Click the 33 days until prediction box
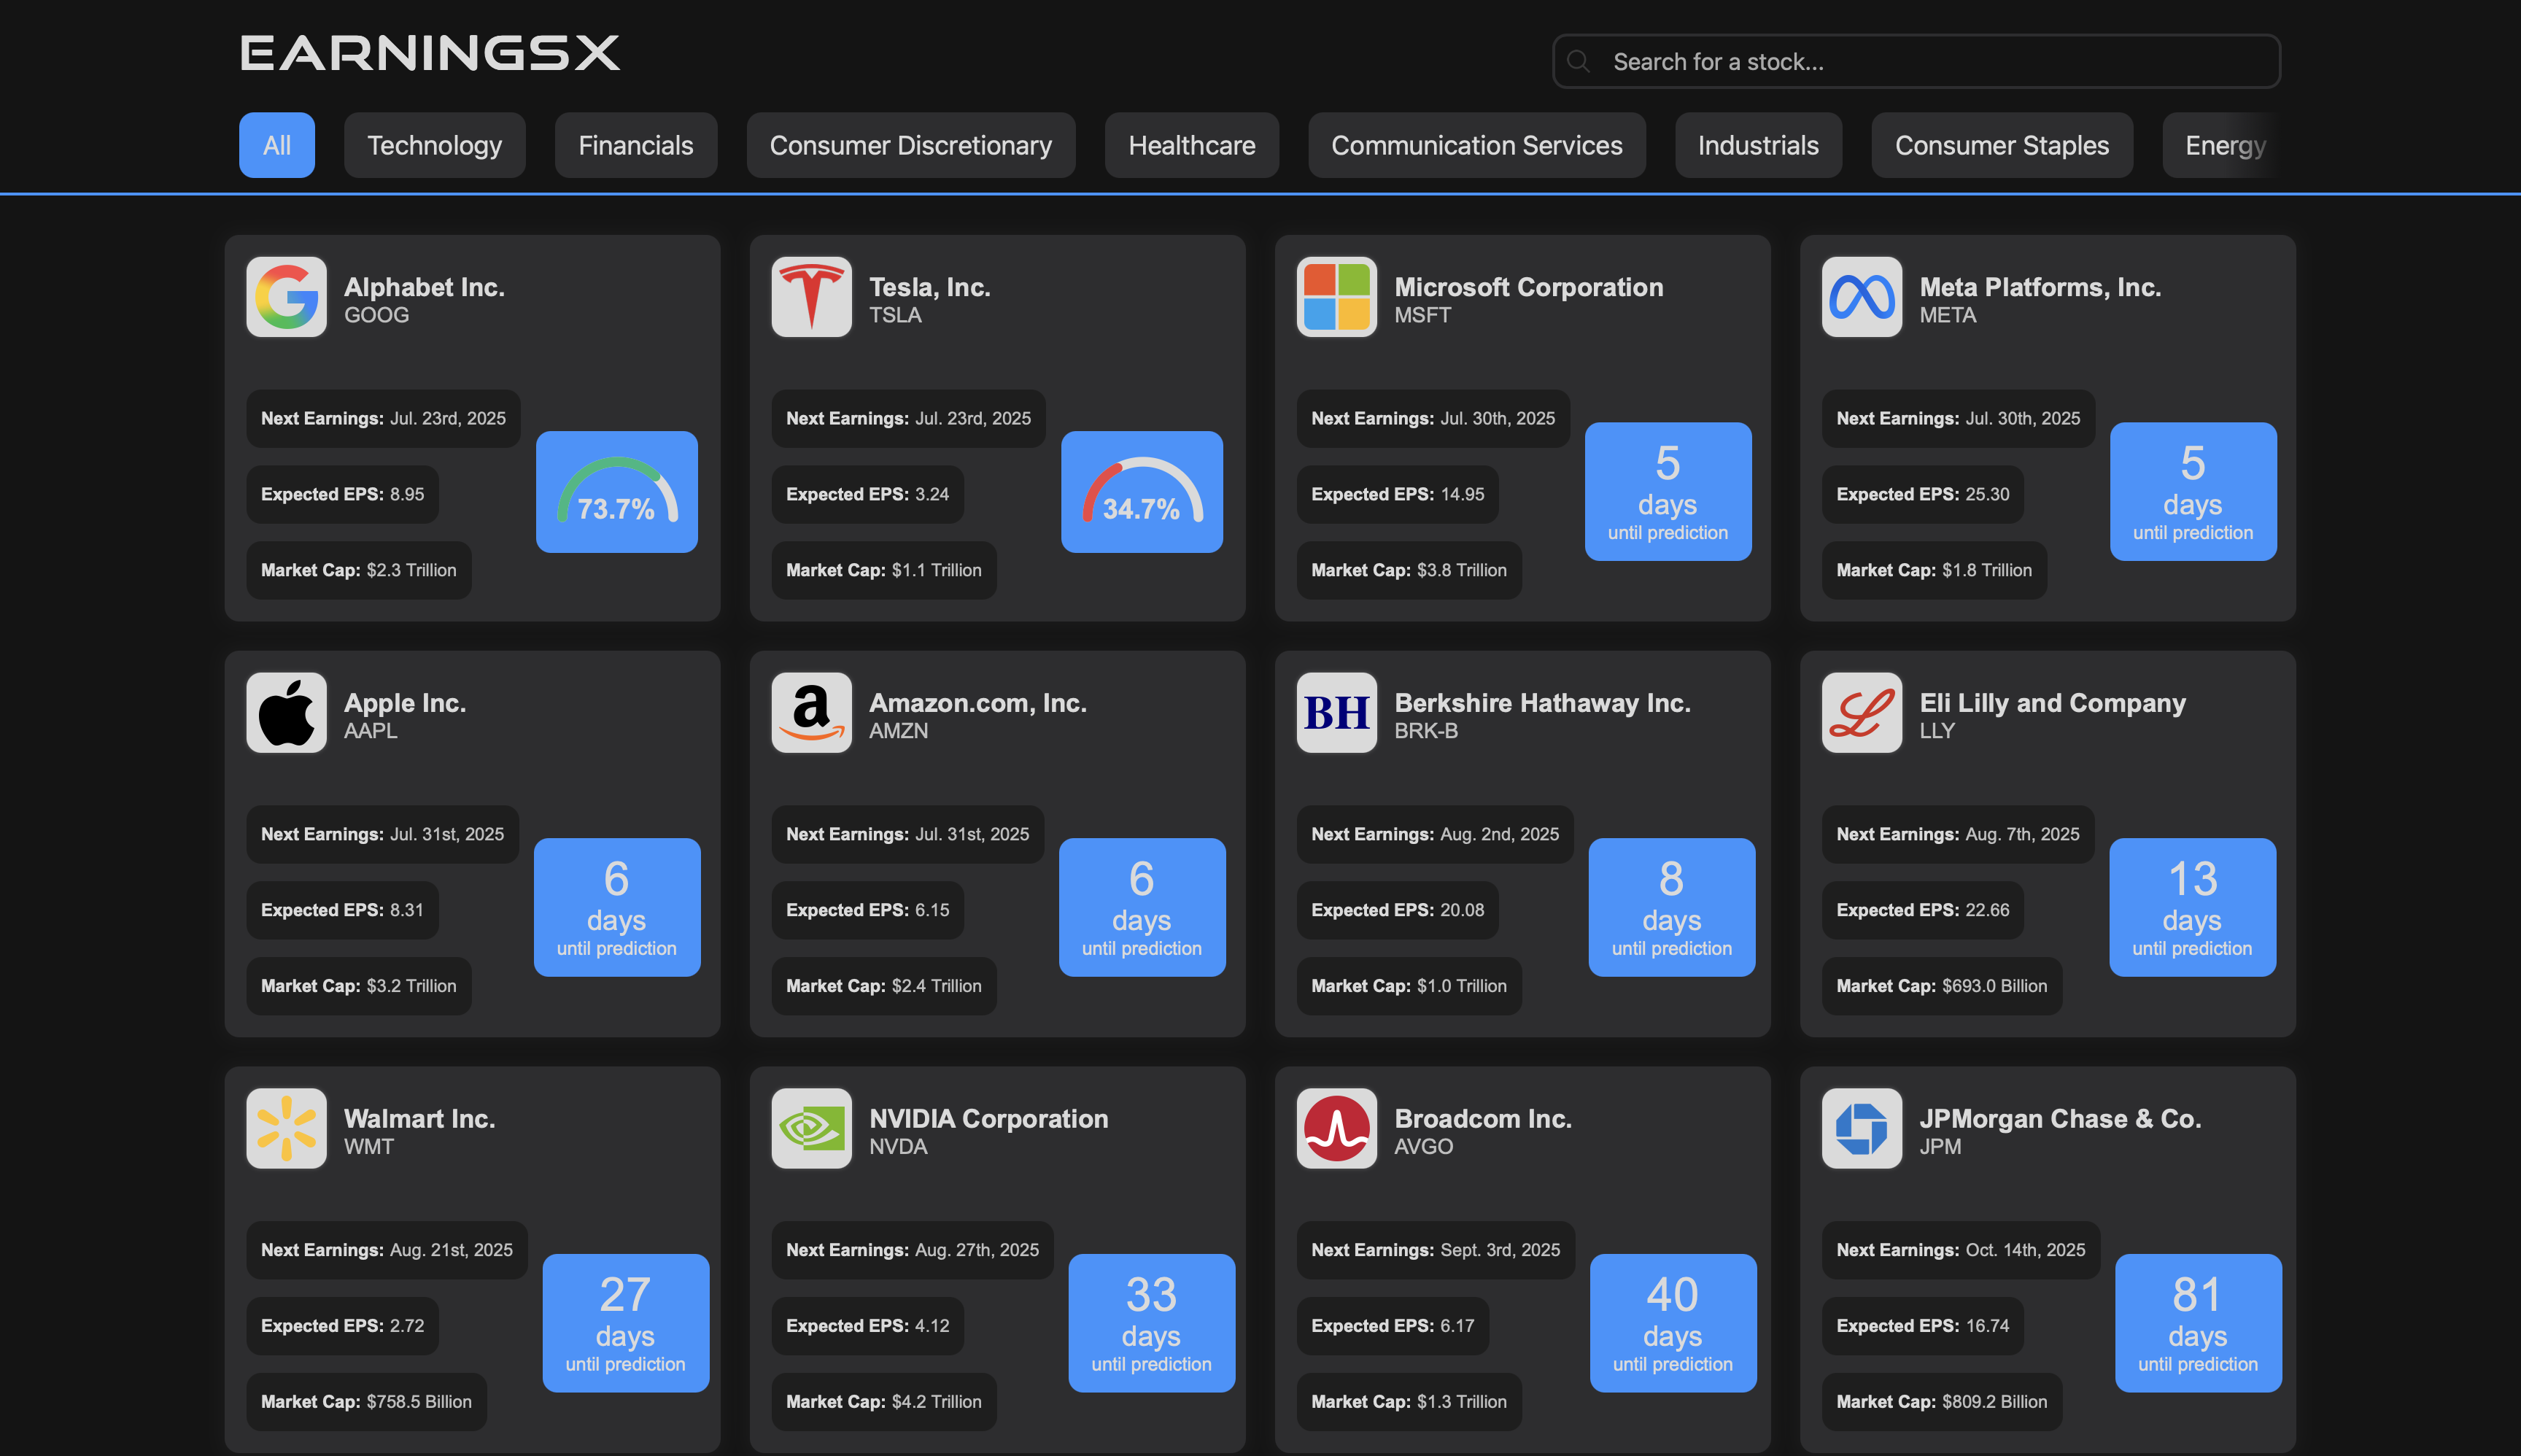 (x=1151, y=1322)
